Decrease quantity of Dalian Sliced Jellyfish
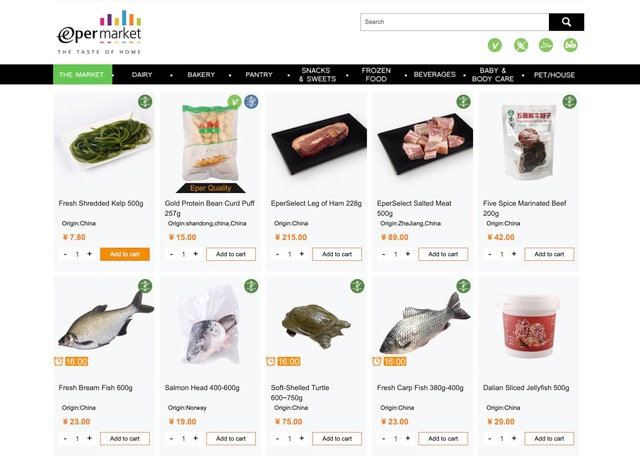Image resolution: width=640 pixels, height=461 pixels. (490, 438)
